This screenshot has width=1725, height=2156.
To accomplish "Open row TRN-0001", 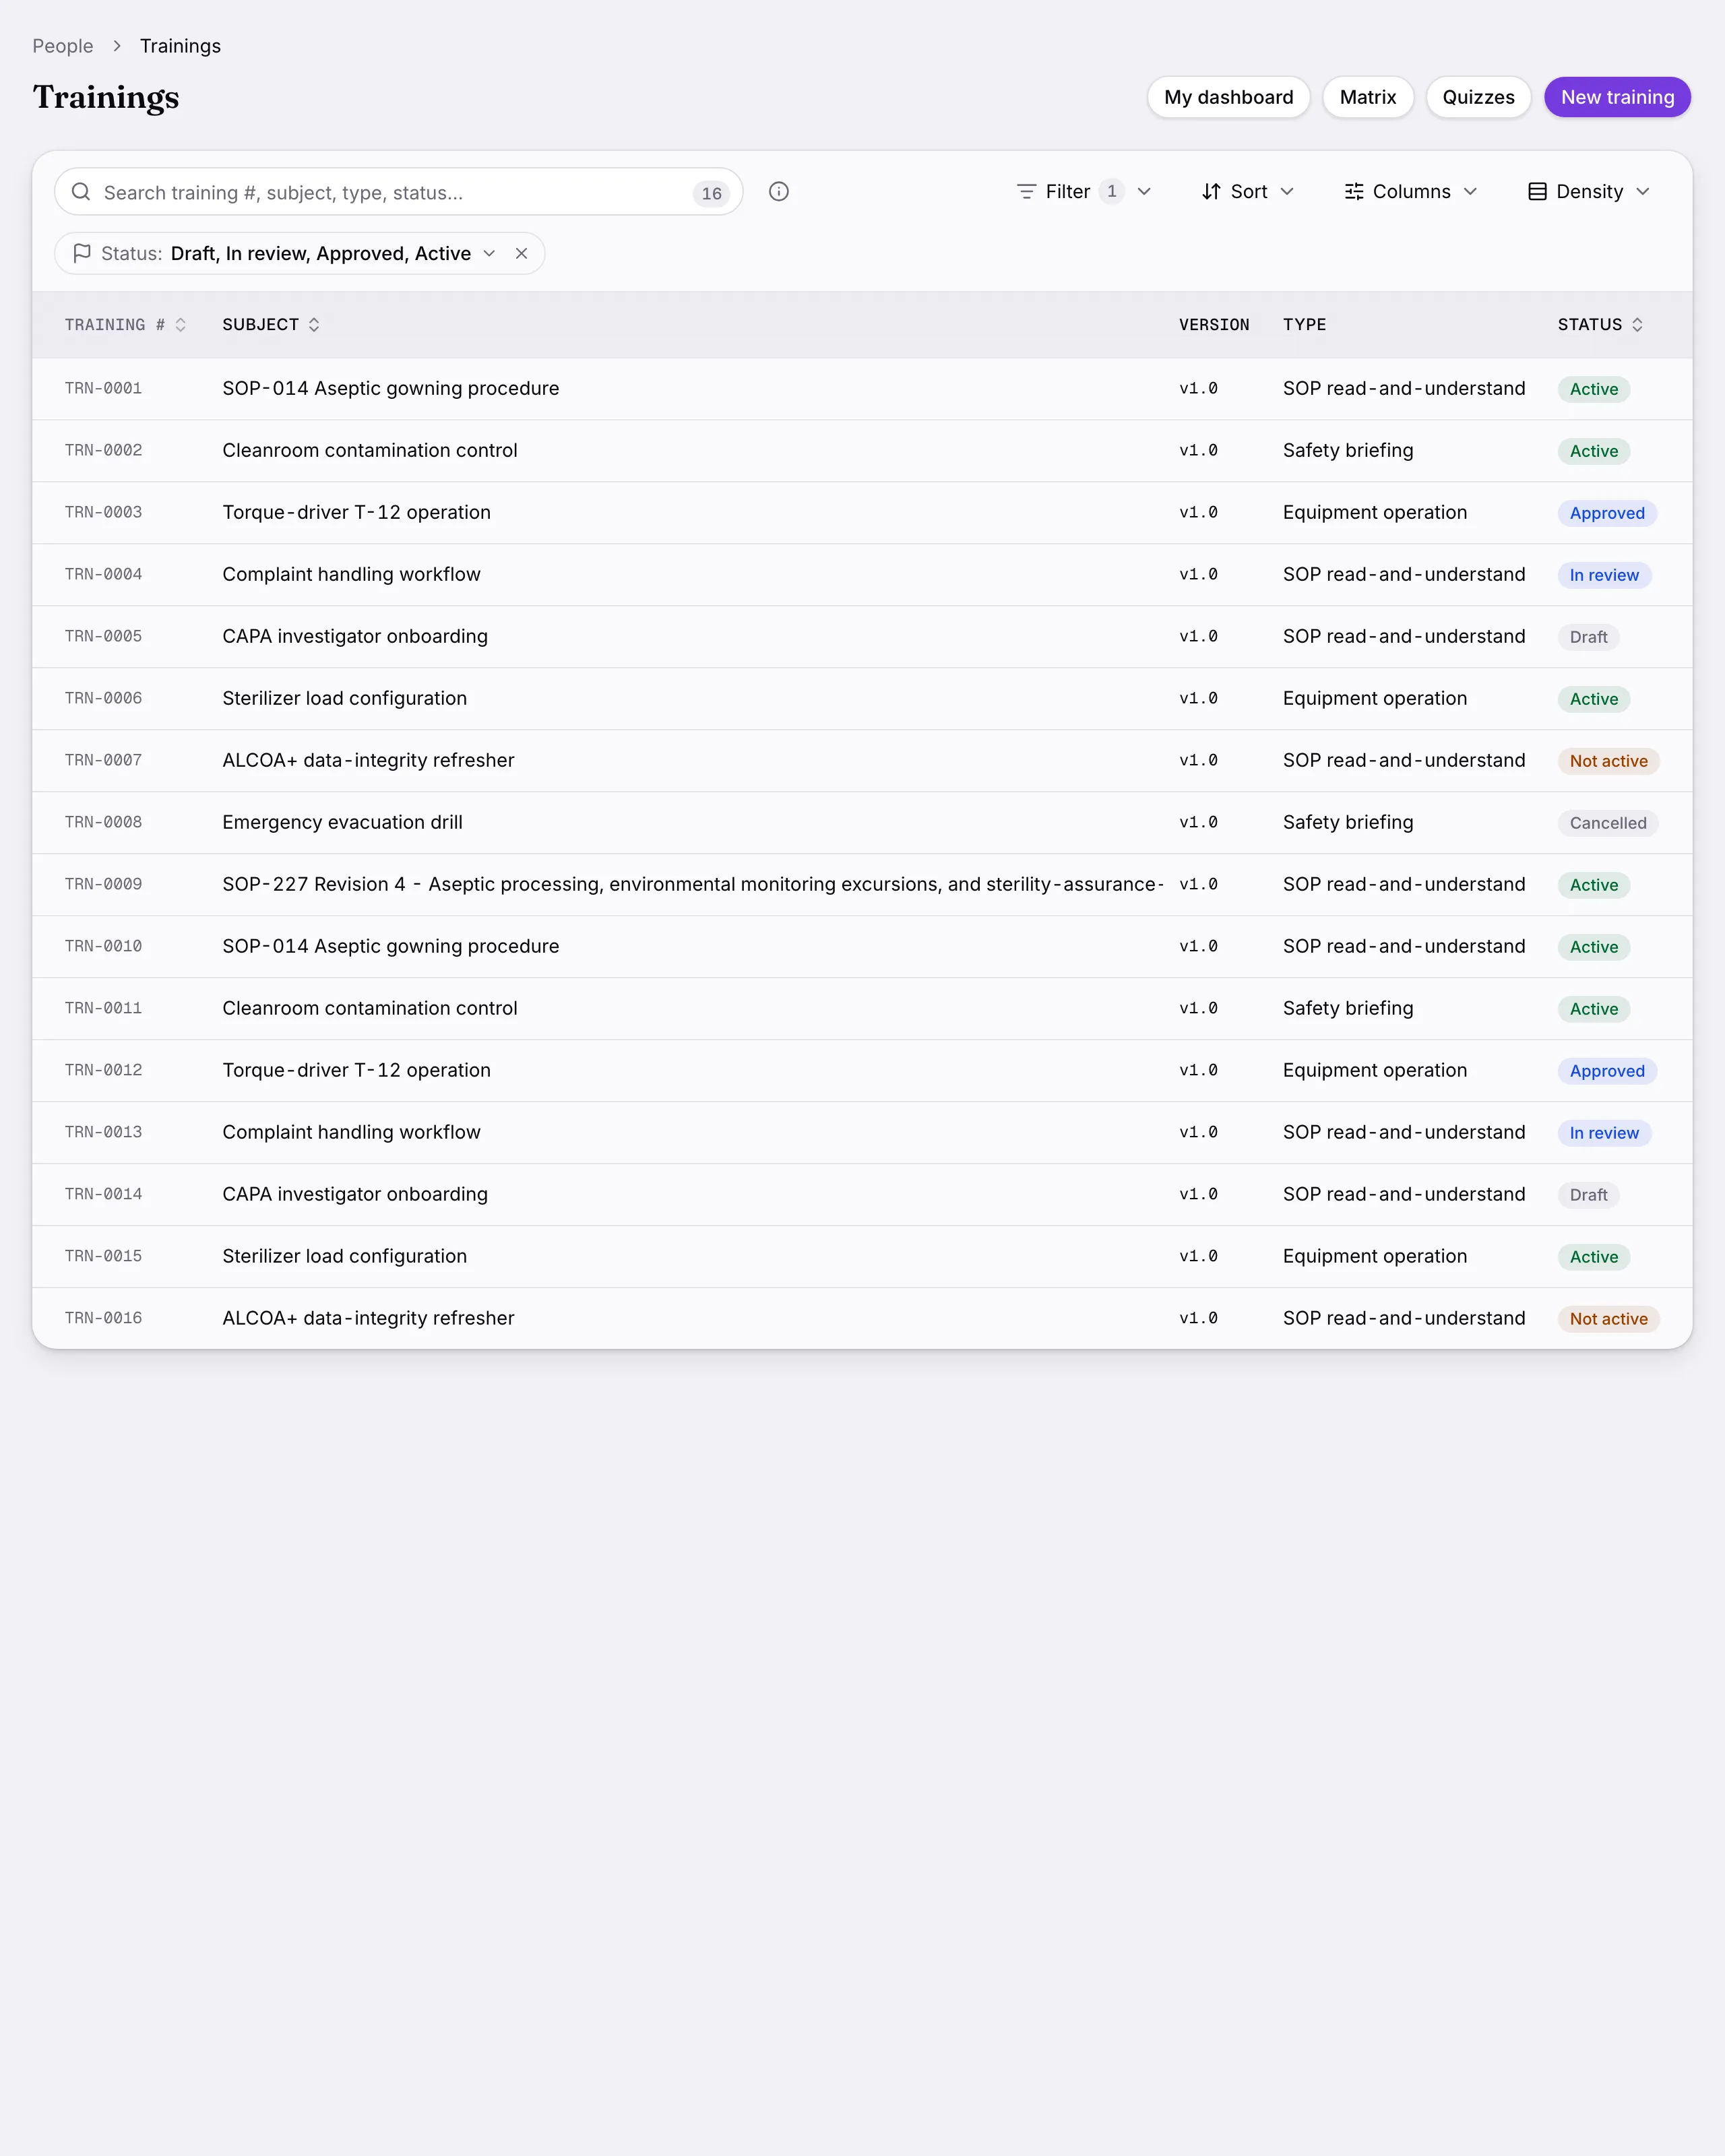I will tap(862, 388).
